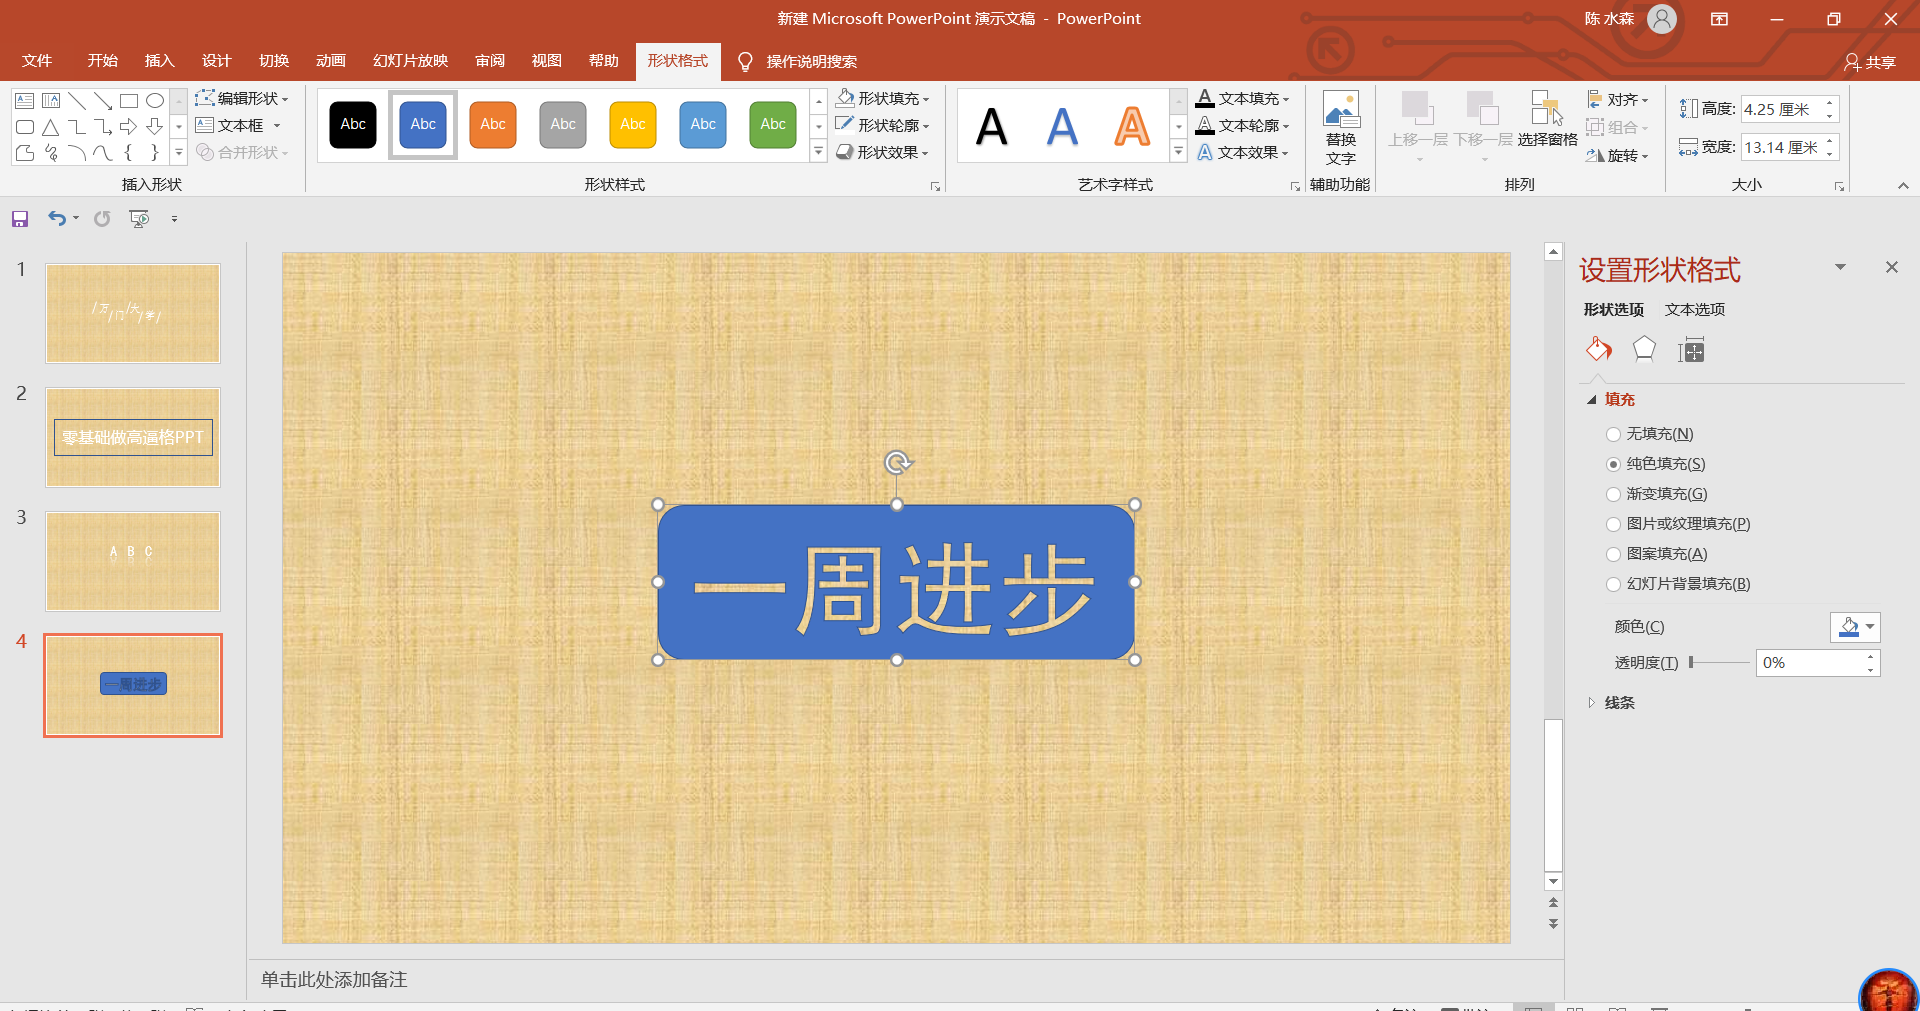
Task: Open the fill Color (颜色) picker button
Action: click(1855, 627)
